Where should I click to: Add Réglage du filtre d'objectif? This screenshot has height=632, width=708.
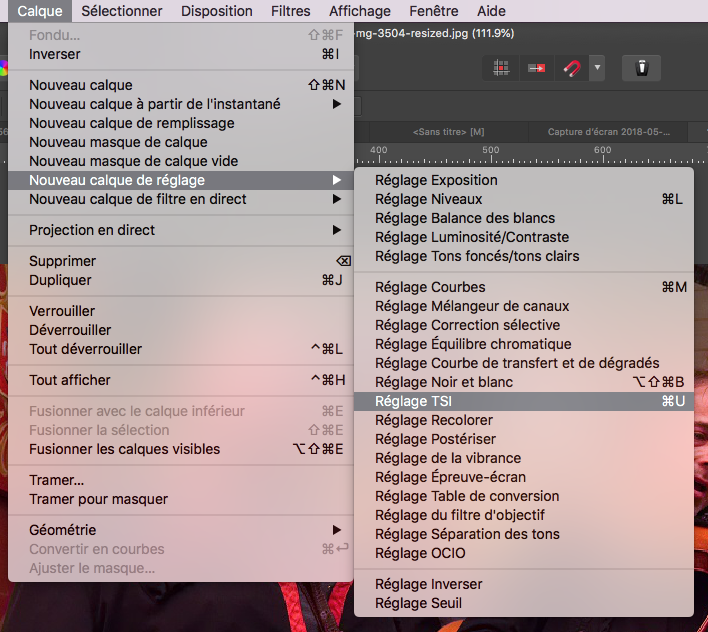[524, 515]
